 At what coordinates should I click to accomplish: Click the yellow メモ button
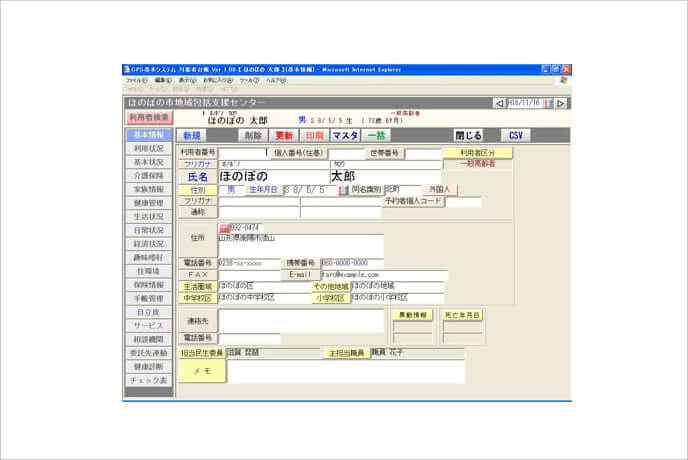click(202, 371)
